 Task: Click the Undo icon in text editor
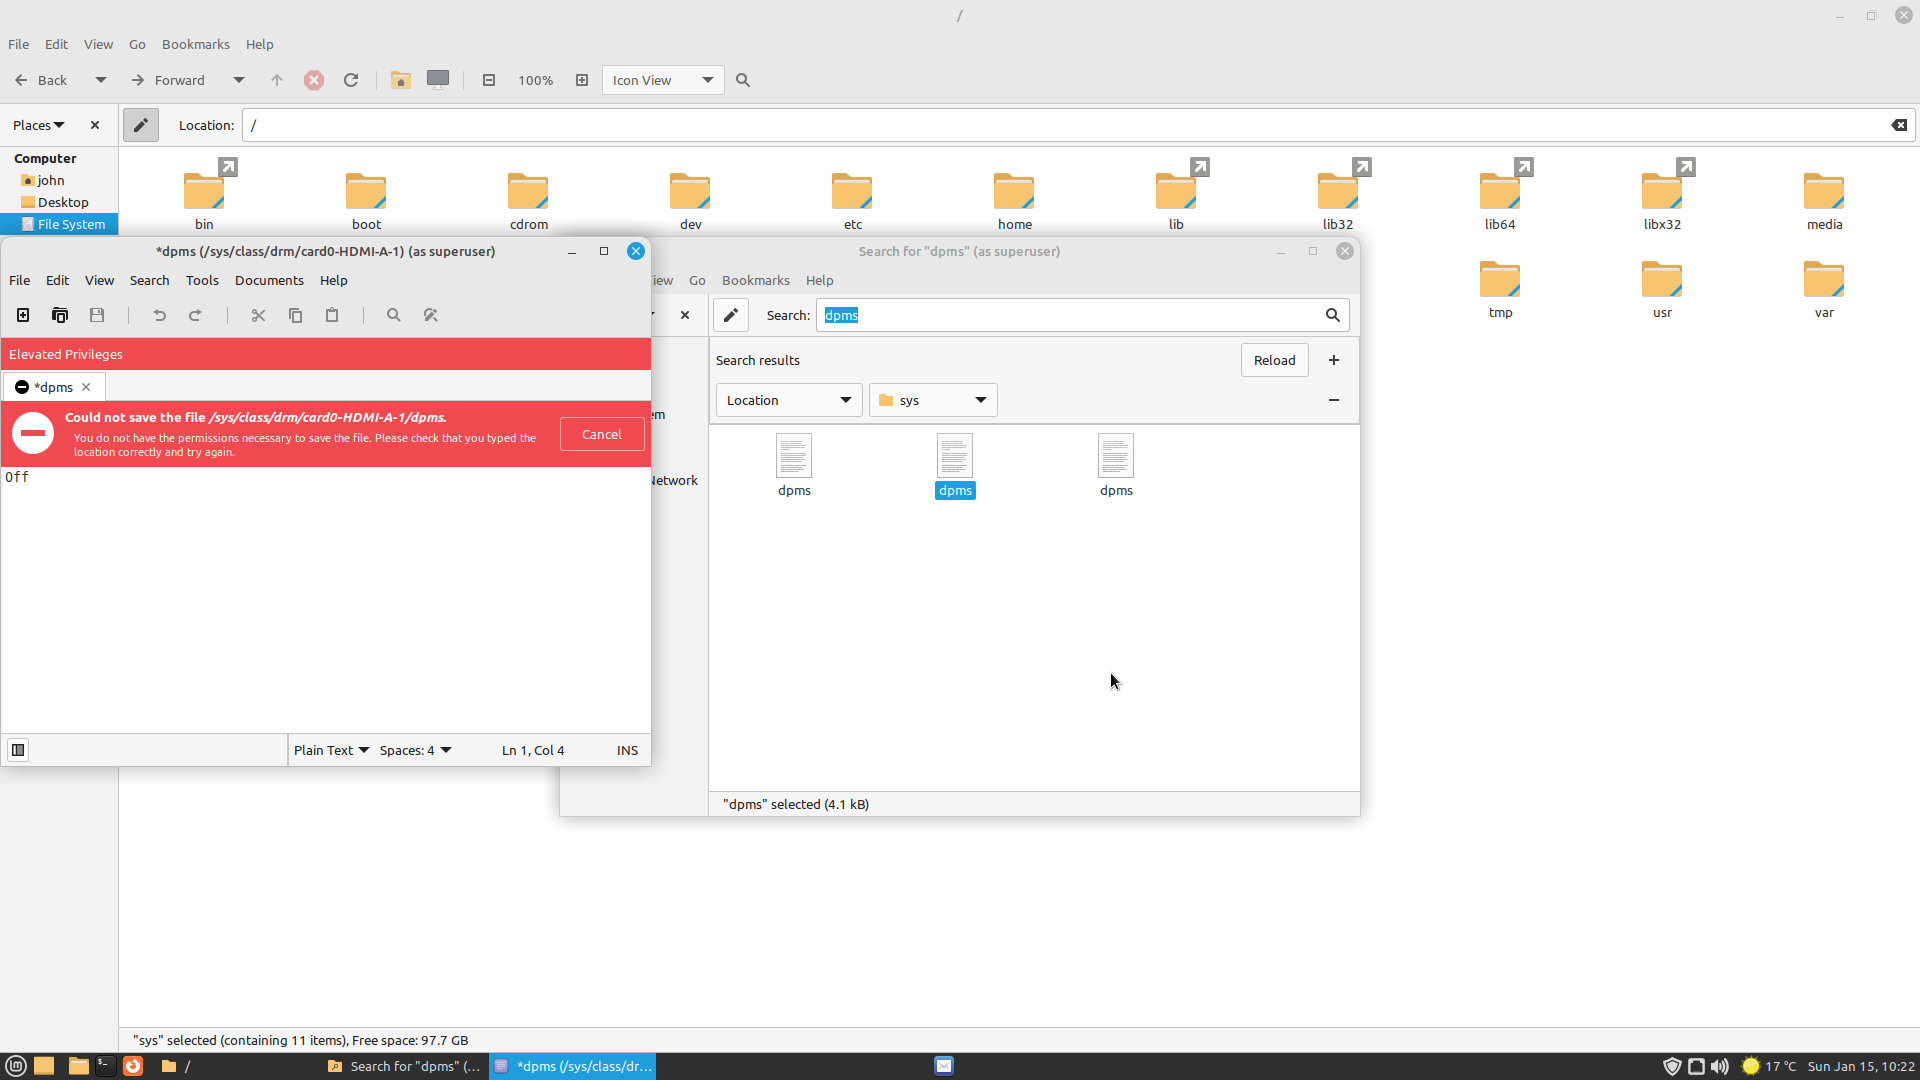pos(159,315)
